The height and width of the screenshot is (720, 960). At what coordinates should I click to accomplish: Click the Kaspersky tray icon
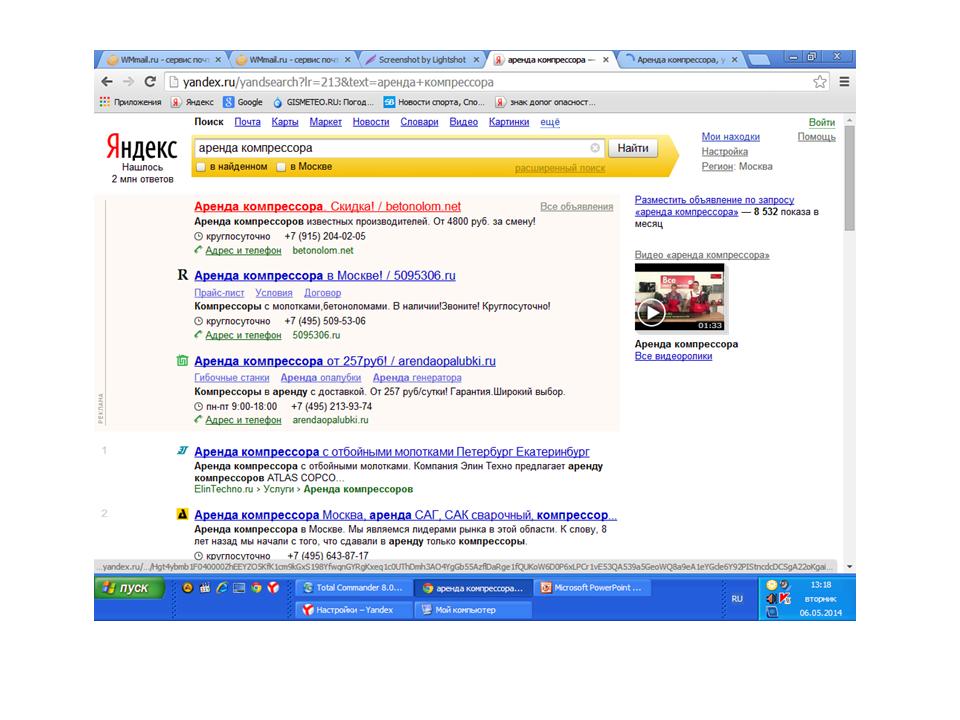(785, 599)
